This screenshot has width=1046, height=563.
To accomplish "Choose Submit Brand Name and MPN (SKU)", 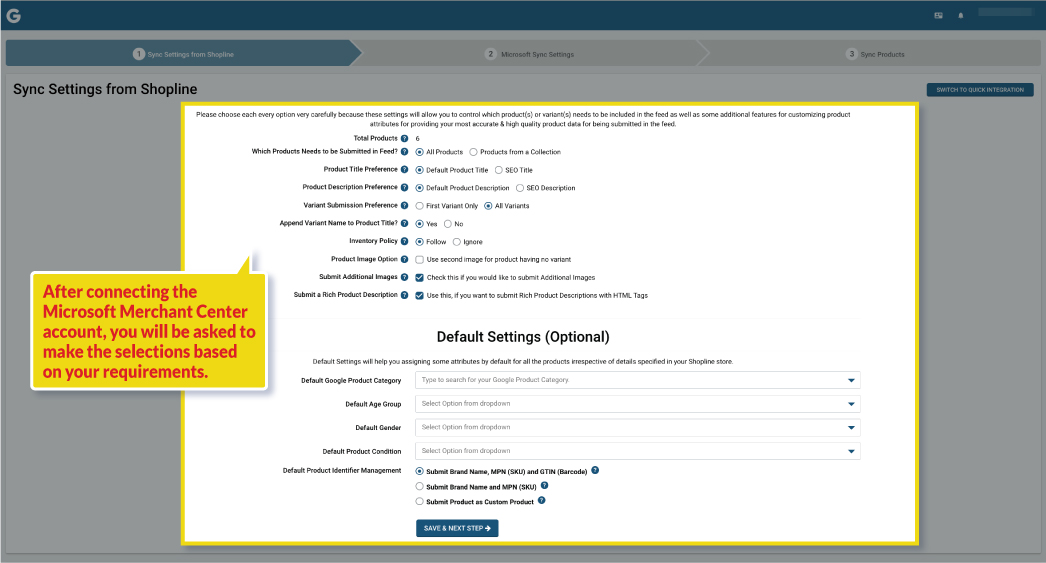I will (x=420, y=486).
